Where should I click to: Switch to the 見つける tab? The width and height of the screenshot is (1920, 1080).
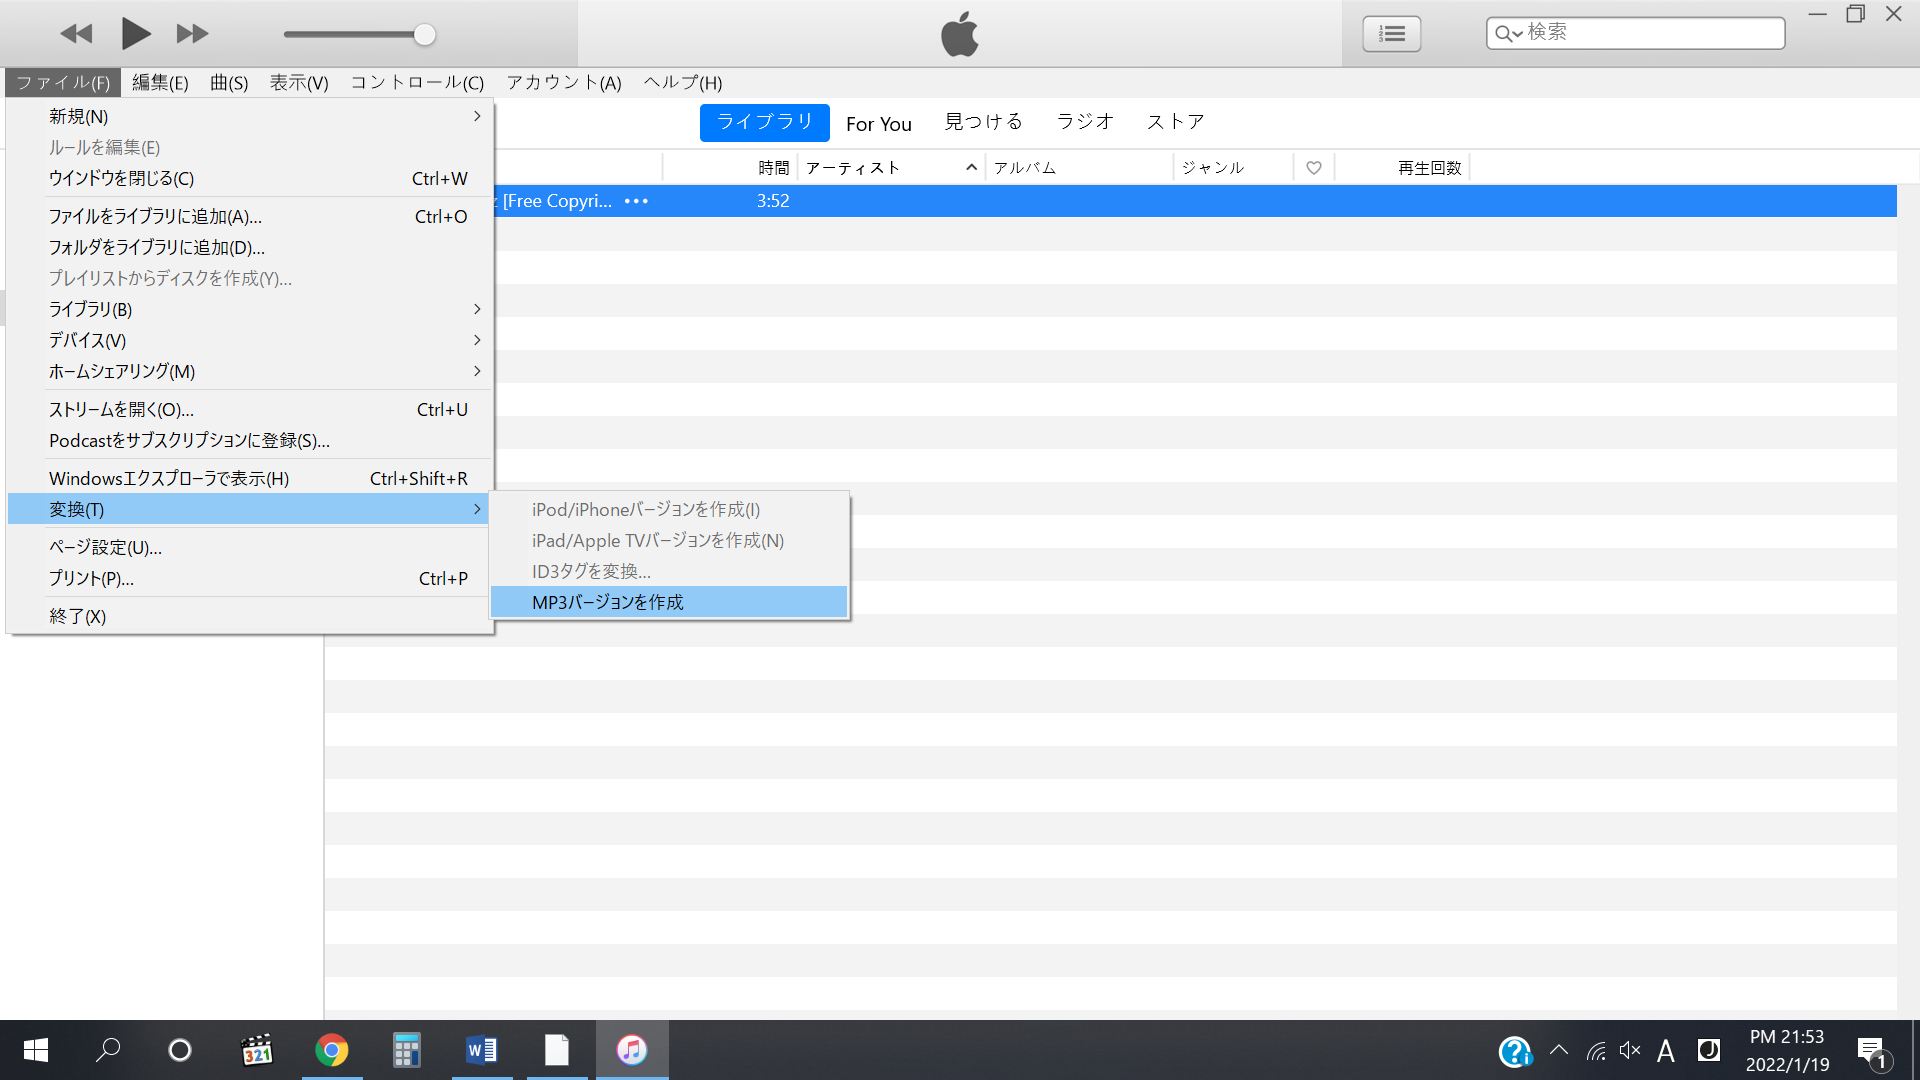(x=984, y=122)
